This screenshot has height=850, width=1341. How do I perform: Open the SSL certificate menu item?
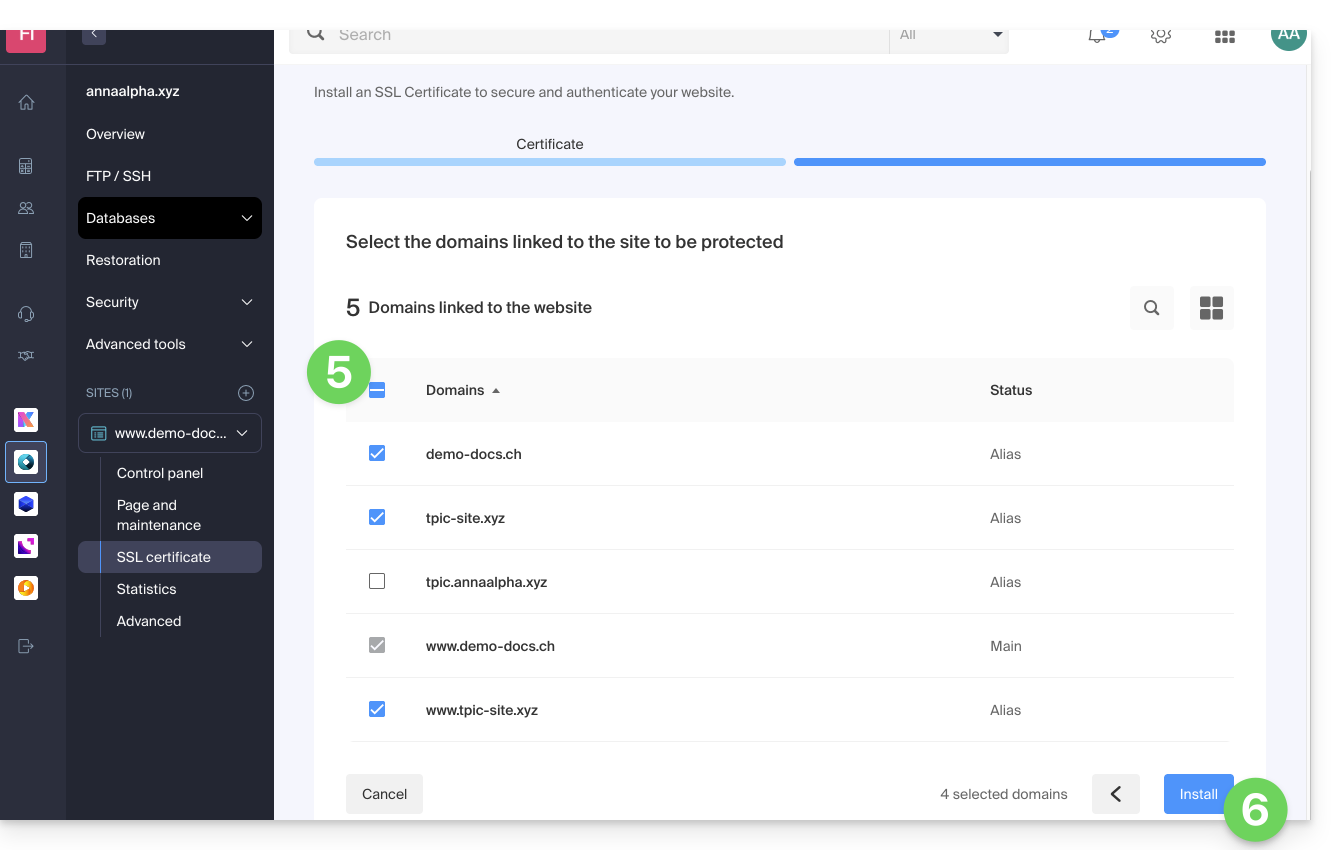pyautogui.click(x=164, y=557)
